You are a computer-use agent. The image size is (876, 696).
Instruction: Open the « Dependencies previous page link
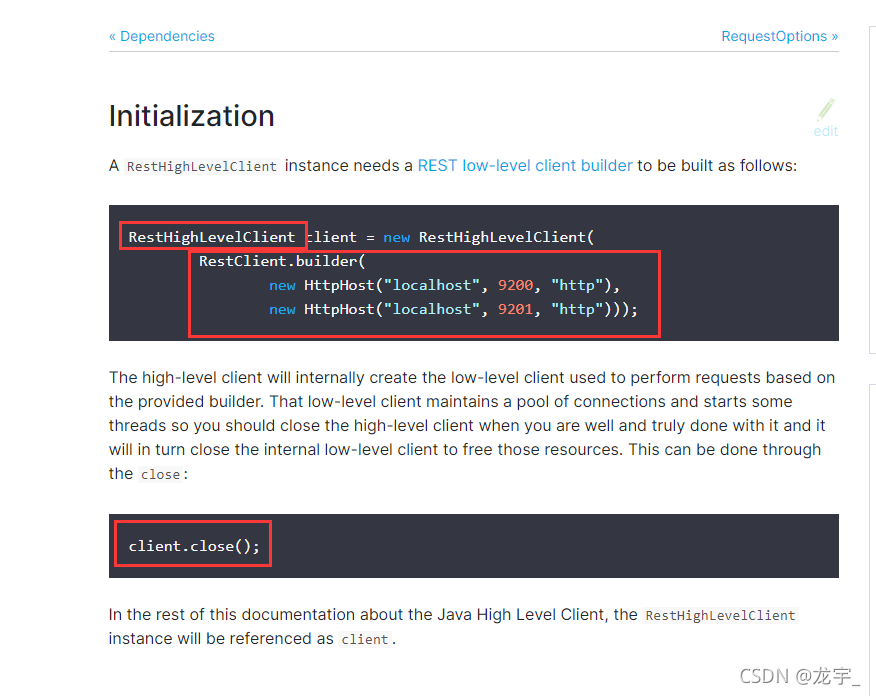pos(161,36)
